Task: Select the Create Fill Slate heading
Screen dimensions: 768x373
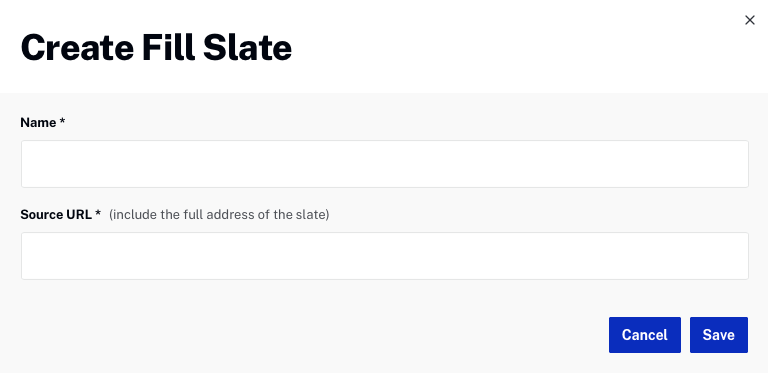Action: 156,47
